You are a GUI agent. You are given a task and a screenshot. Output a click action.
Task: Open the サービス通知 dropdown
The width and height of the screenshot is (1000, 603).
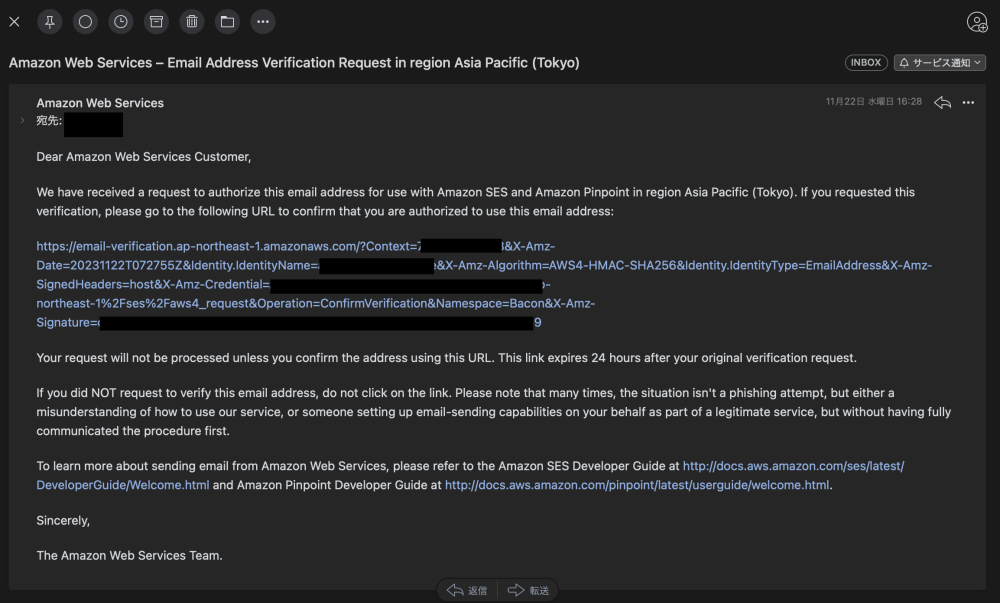940,62
